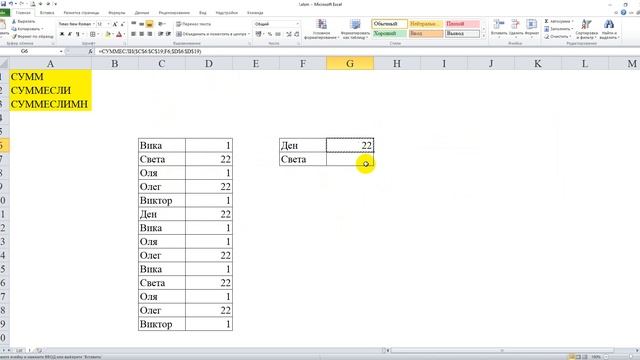Open Автосумма dropdown
Viewport: 640px width, 360px height.
click(559, 21)
